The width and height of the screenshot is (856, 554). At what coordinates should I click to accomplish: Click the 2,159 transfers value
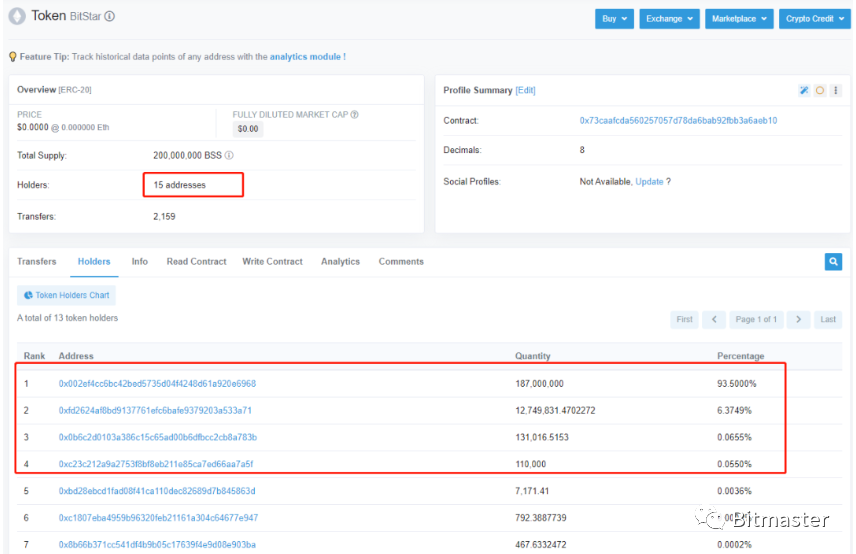pyautogui.click(x=164, y=217)
